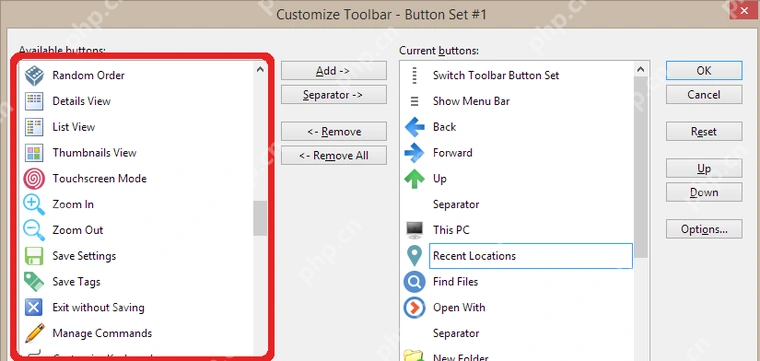Select the 'This PC' entry text

click(451, 230)
